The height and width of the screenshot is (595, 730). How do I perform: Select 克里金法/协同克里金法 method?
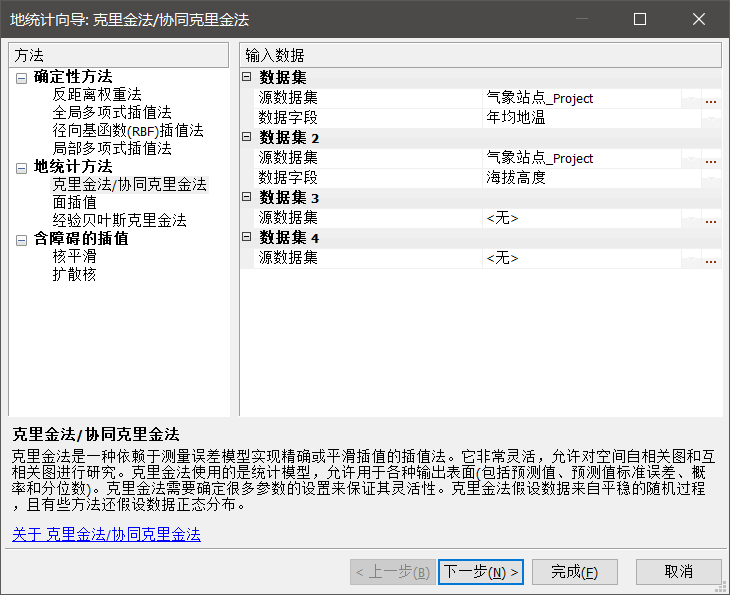[x=129, y=184]
